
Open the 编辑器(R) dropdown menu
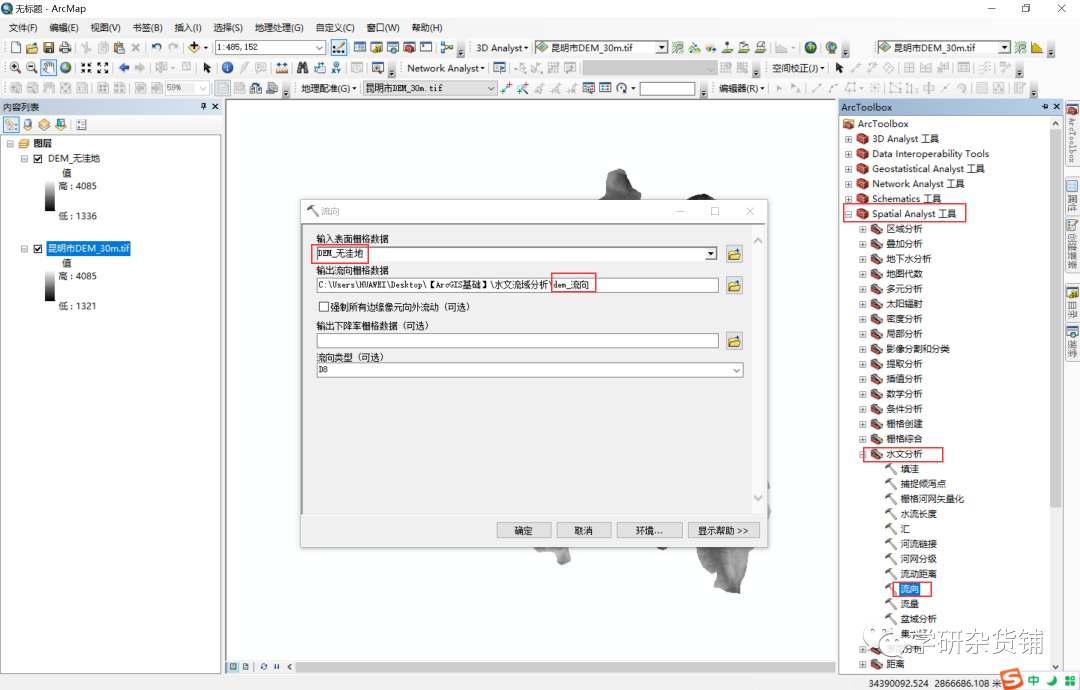741,88
